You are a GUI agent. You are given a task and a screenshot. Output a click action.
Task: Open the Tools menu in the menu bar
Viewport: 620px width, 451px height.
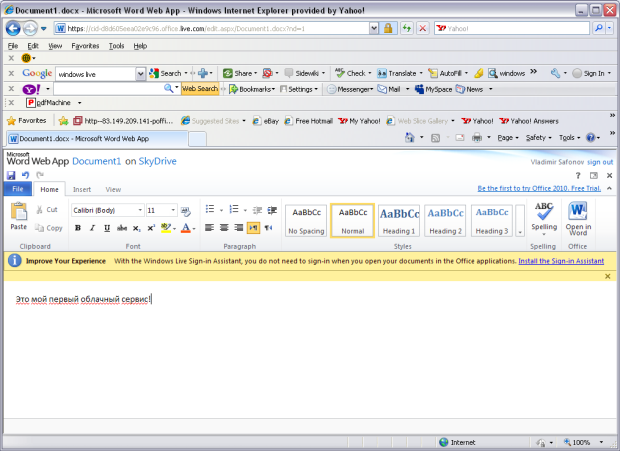pyautogui.click(x=116, y=46)
